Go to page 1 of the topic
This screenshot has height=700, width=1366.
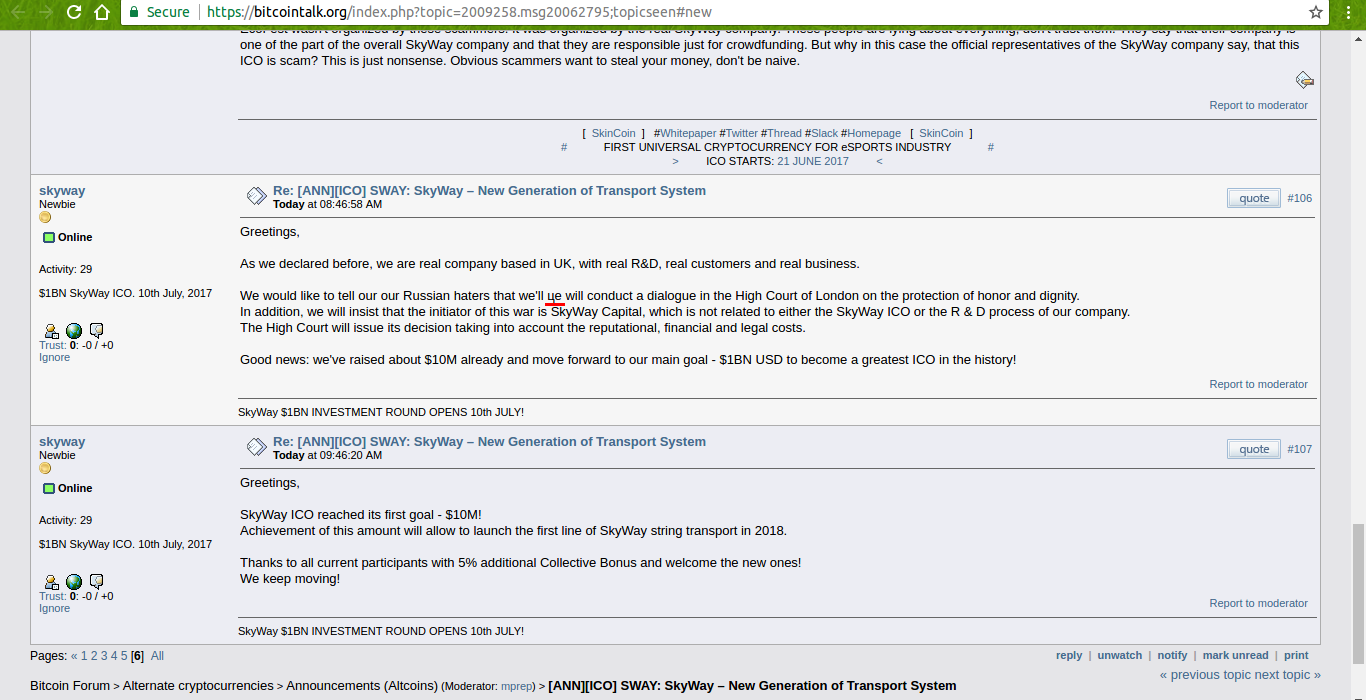pyautogui.click(x=84, y=656)
